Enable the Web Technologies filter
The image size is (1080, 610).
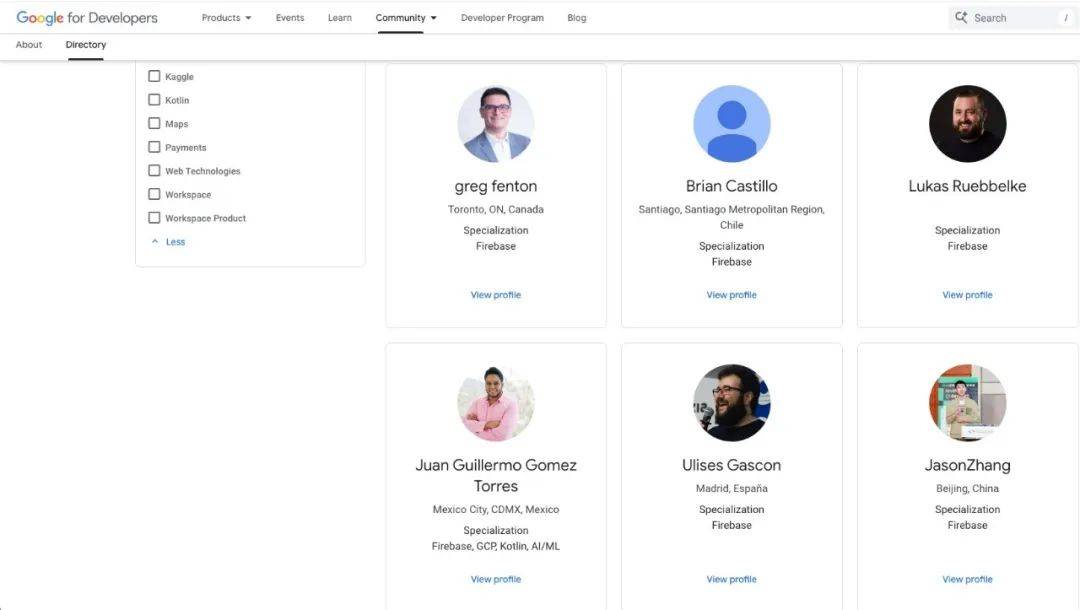[x=155, y=170]
